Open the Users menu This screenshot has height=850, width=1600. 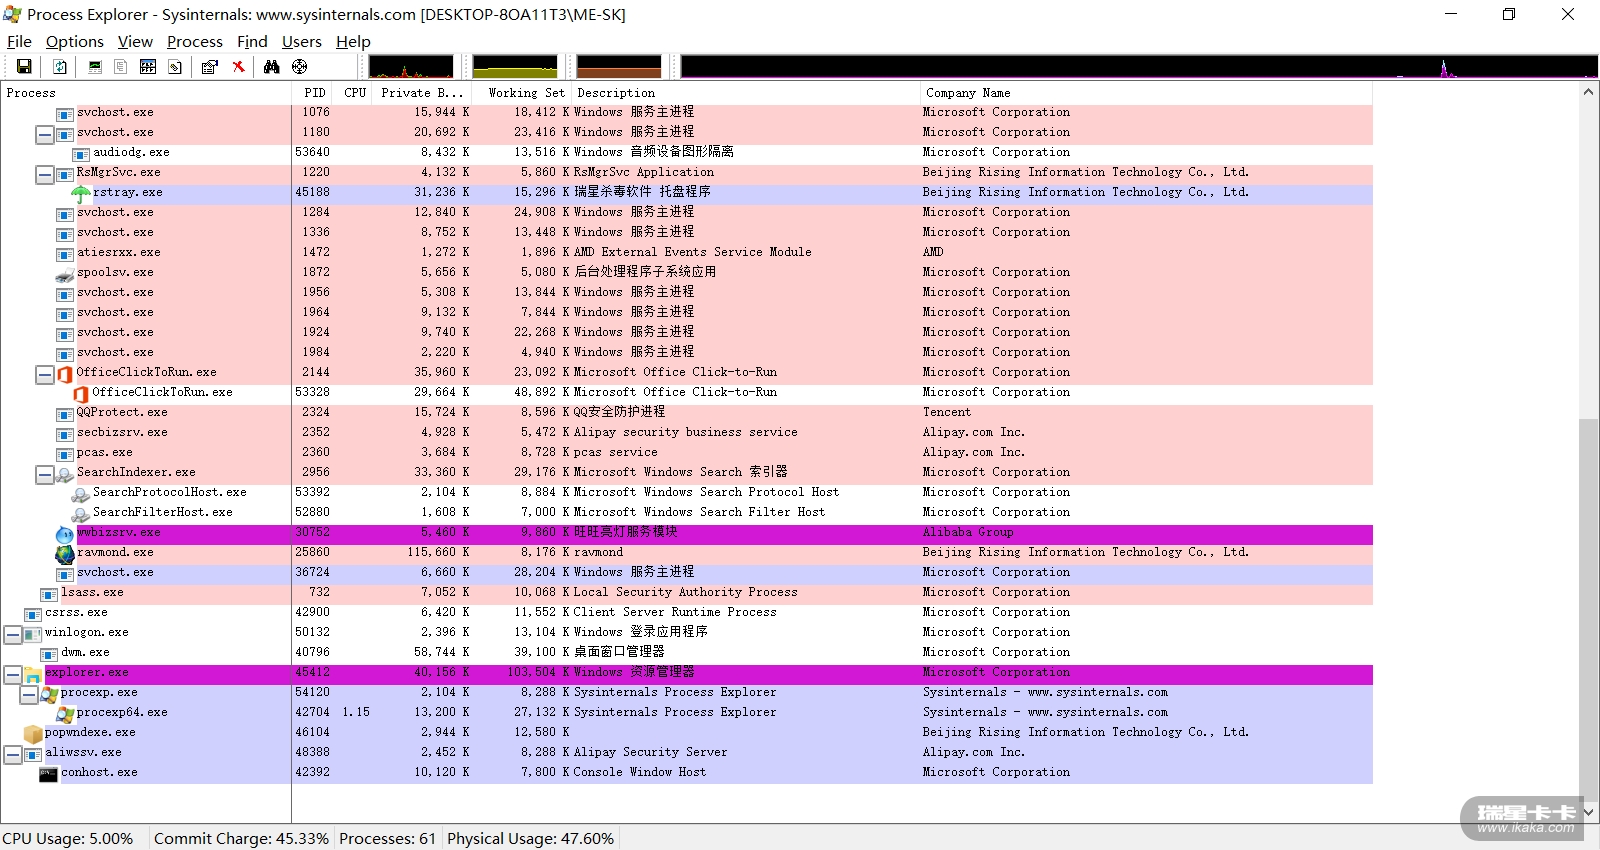click(302, 41)
